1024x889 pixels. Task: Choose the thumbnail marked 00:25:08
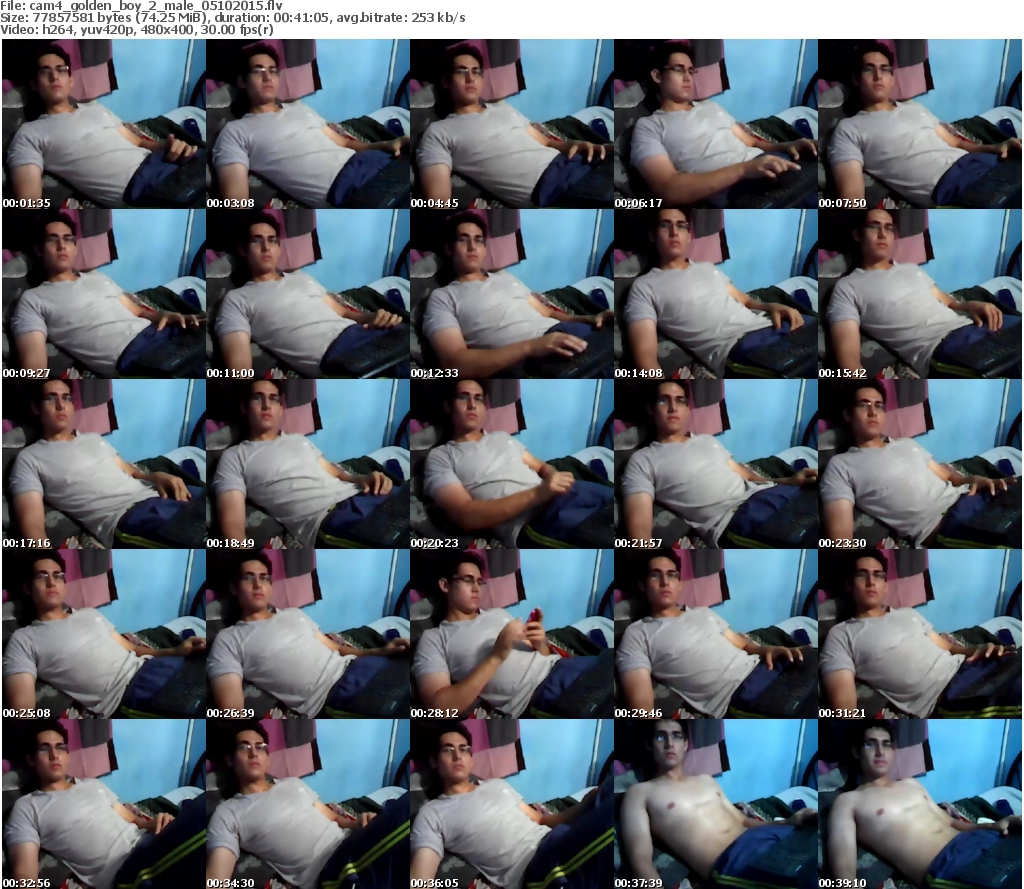pyautogui.click(x=104, y=634)
